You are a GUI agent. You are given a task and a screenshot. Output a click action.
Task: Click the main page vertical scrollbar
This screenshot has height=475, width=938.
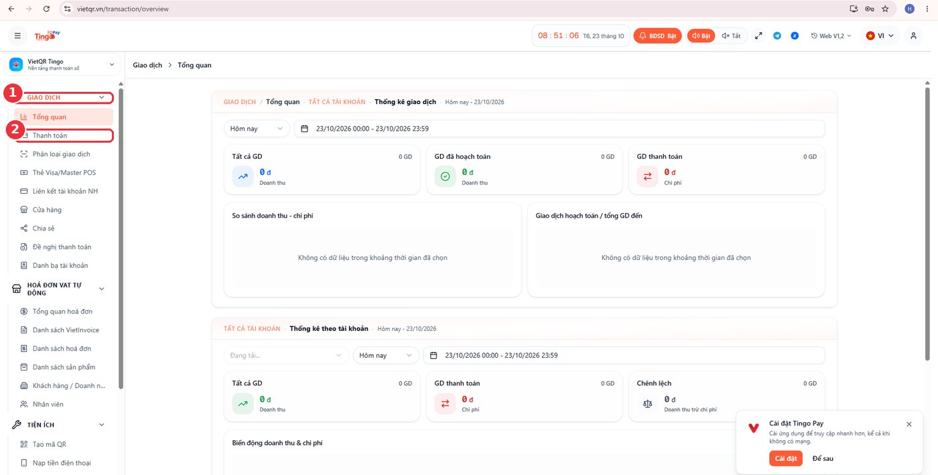927,224
